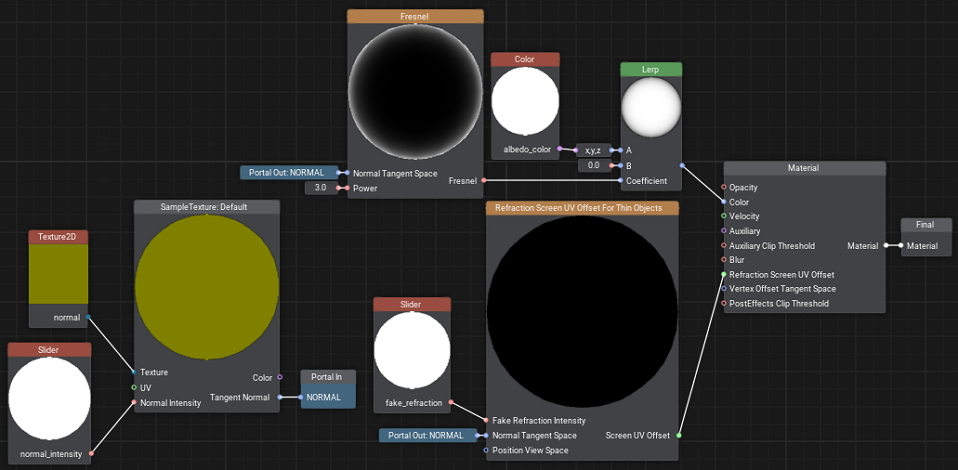Viewport: 958px width, 470px height.
Task: Select the Lerp node header
Action: pos(650,69)
